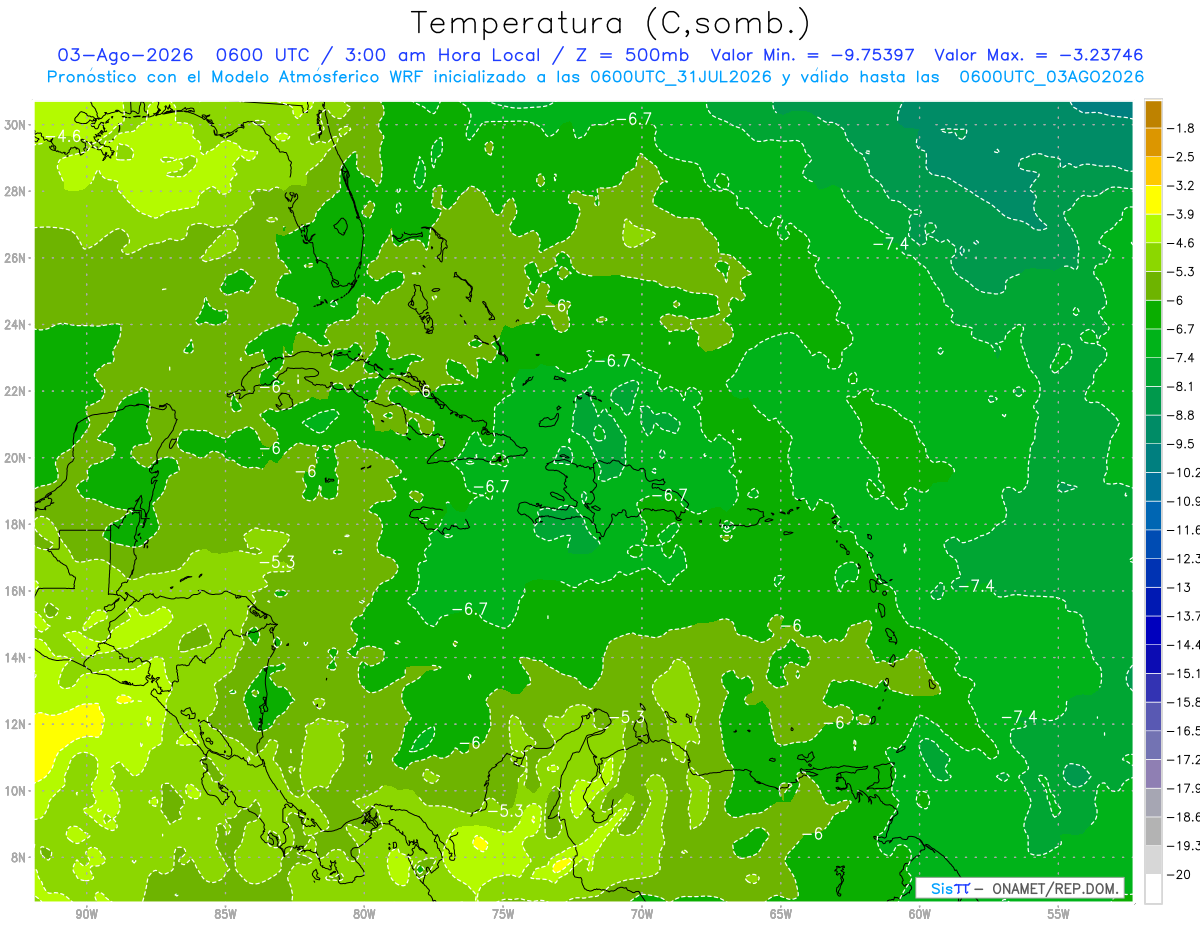Click the green swatch between -6.7 and -7.4
This screenshot has height=927, width=1200.
pyautogui.click(x=1153, y=343)
